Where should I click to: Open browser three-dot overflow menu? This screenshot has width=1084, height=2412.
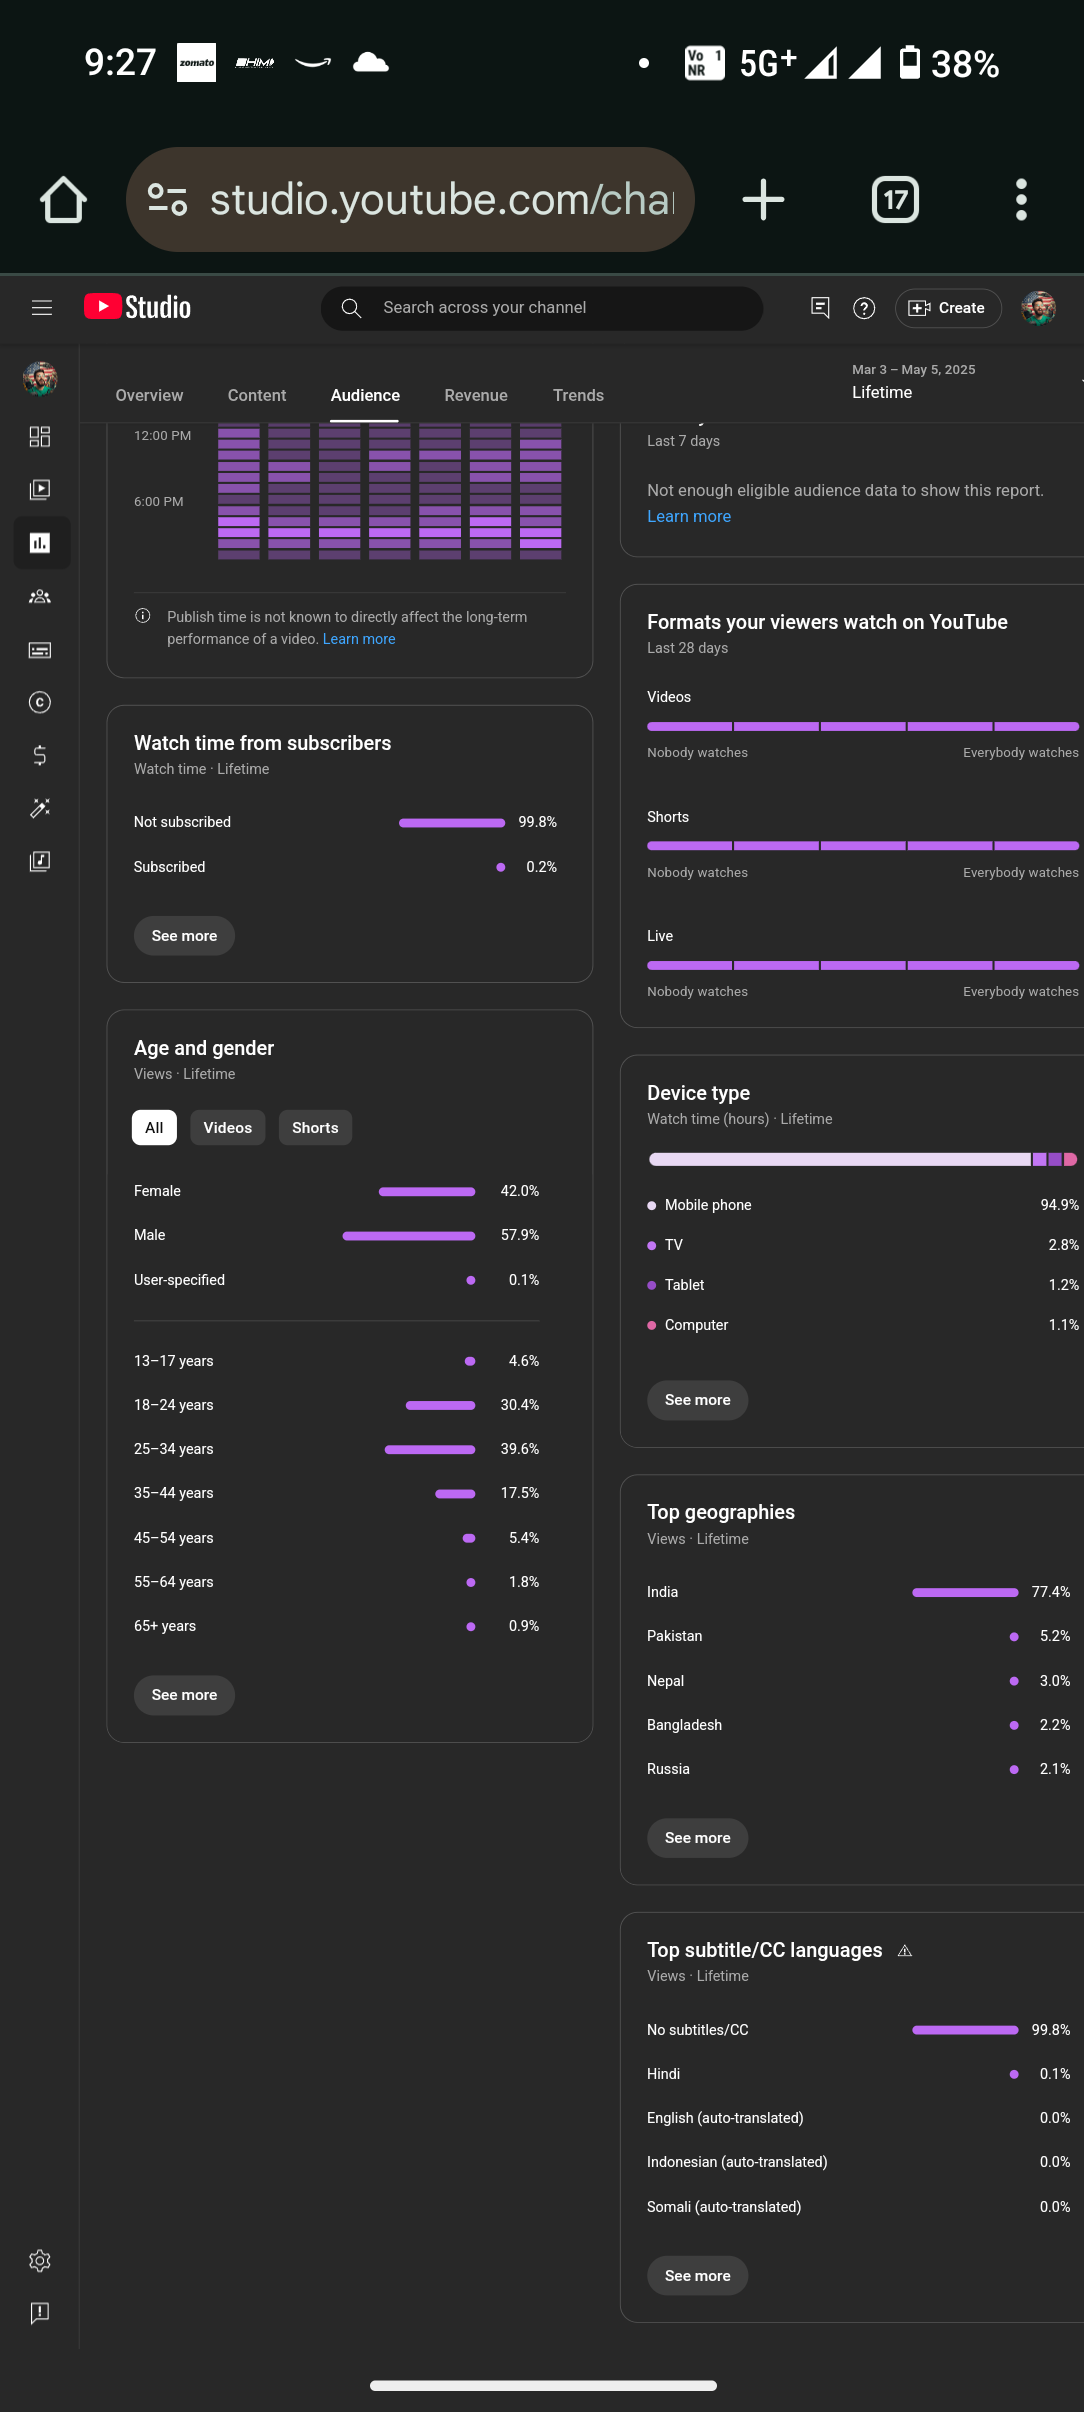coord(1021,200)
